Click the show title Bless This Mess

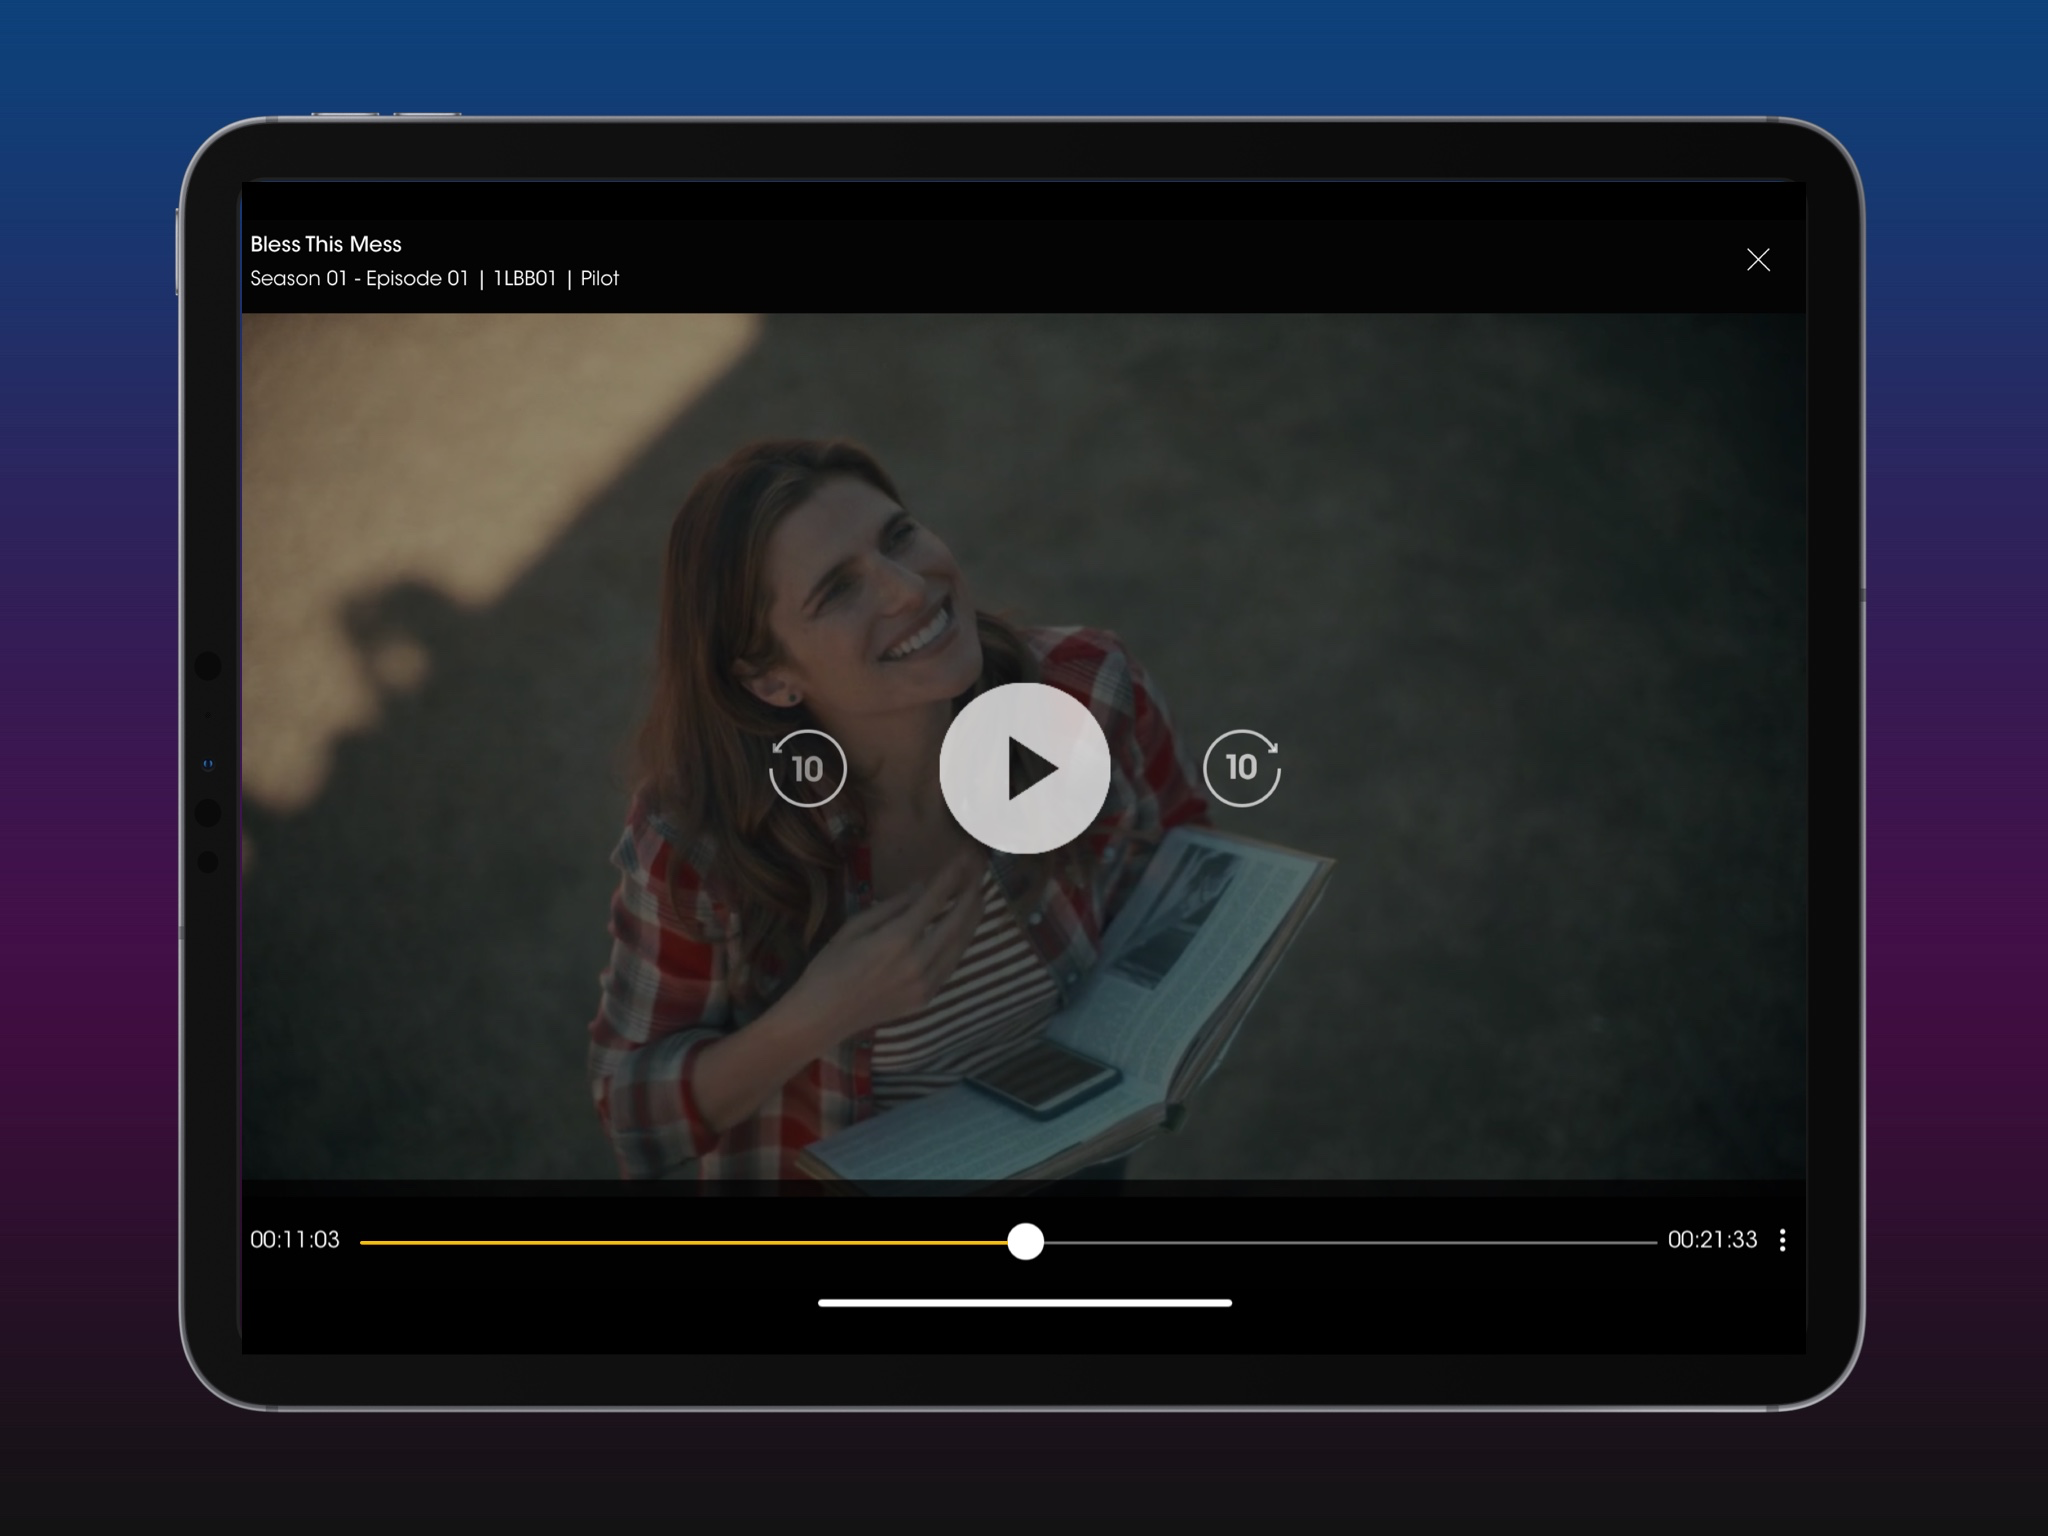326,244
